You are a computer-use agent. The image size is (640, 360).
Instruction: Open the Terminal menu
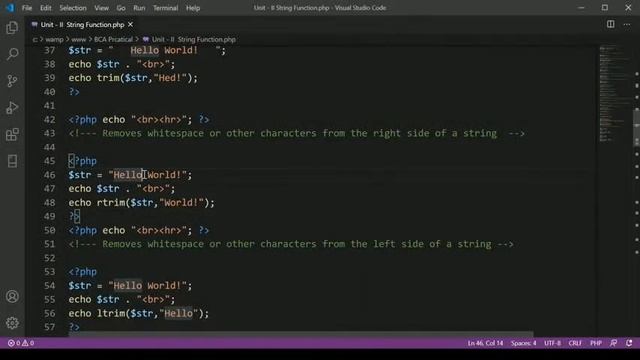[165, 8]
